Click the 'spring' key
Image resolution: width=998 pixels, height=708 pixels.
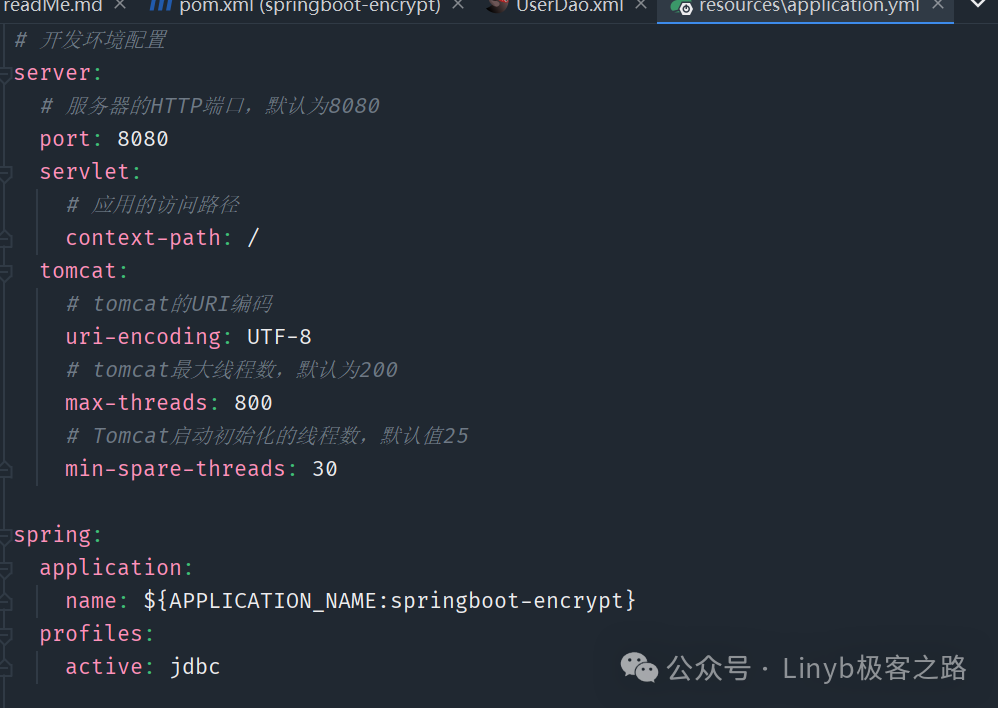click(52, 535)
